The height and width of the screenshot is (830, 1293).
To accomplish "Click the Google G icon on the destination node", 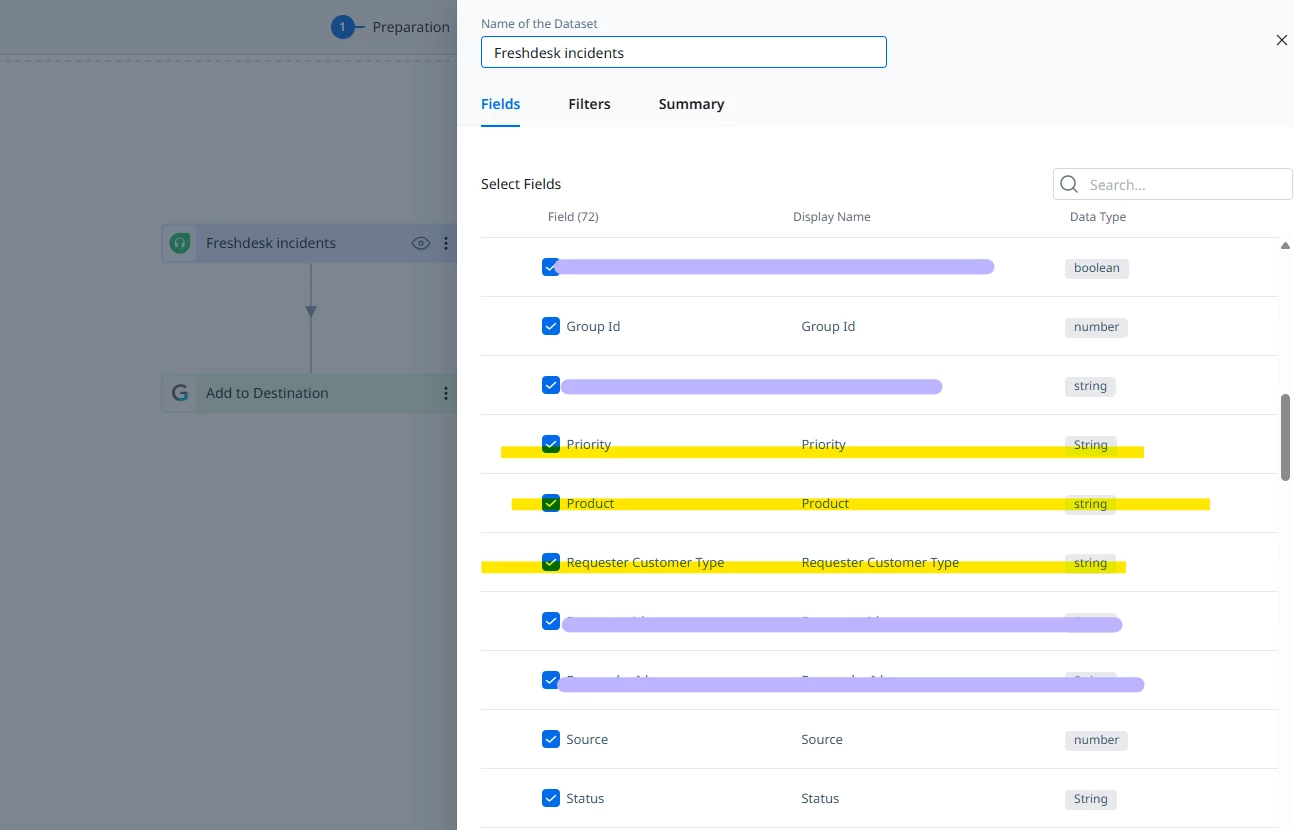I will pos(180,393).
